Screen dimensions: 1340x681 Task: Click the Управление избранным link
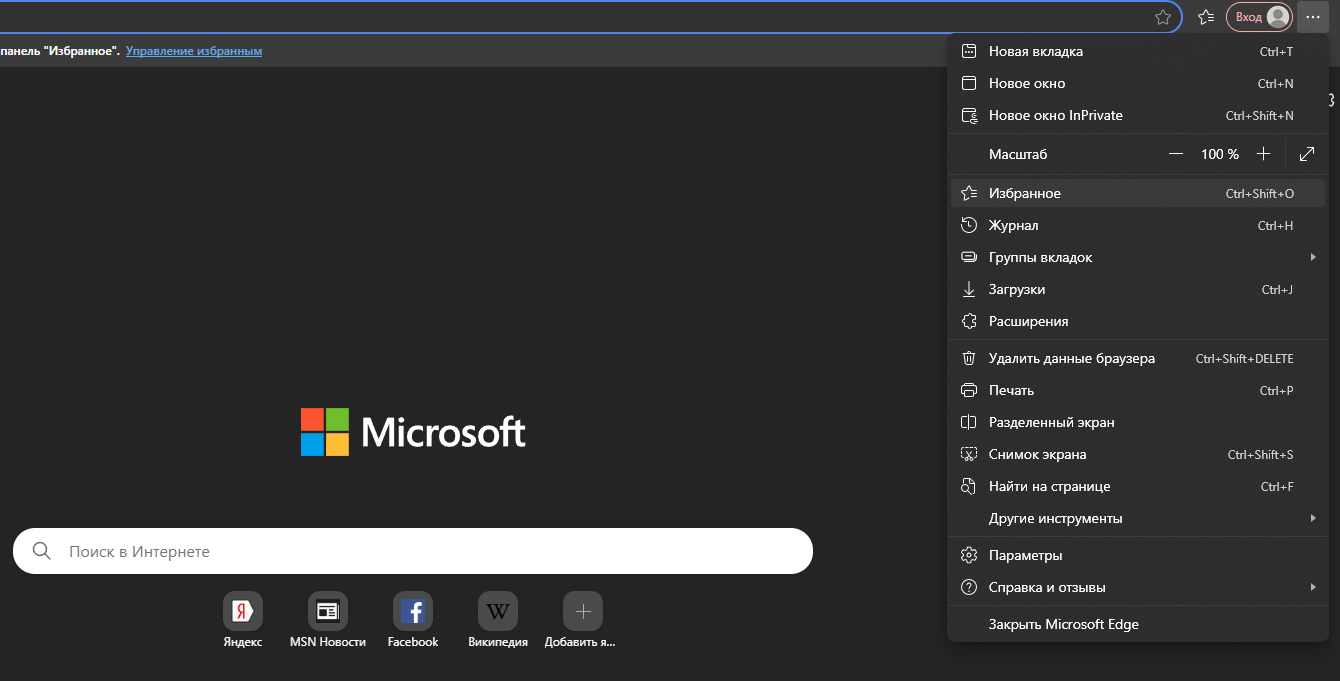194,51
